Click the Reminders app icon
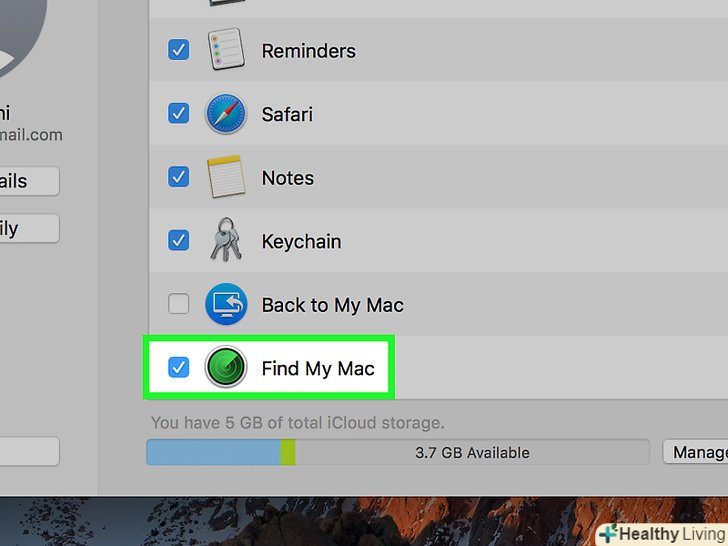 [x=226, y=50]
